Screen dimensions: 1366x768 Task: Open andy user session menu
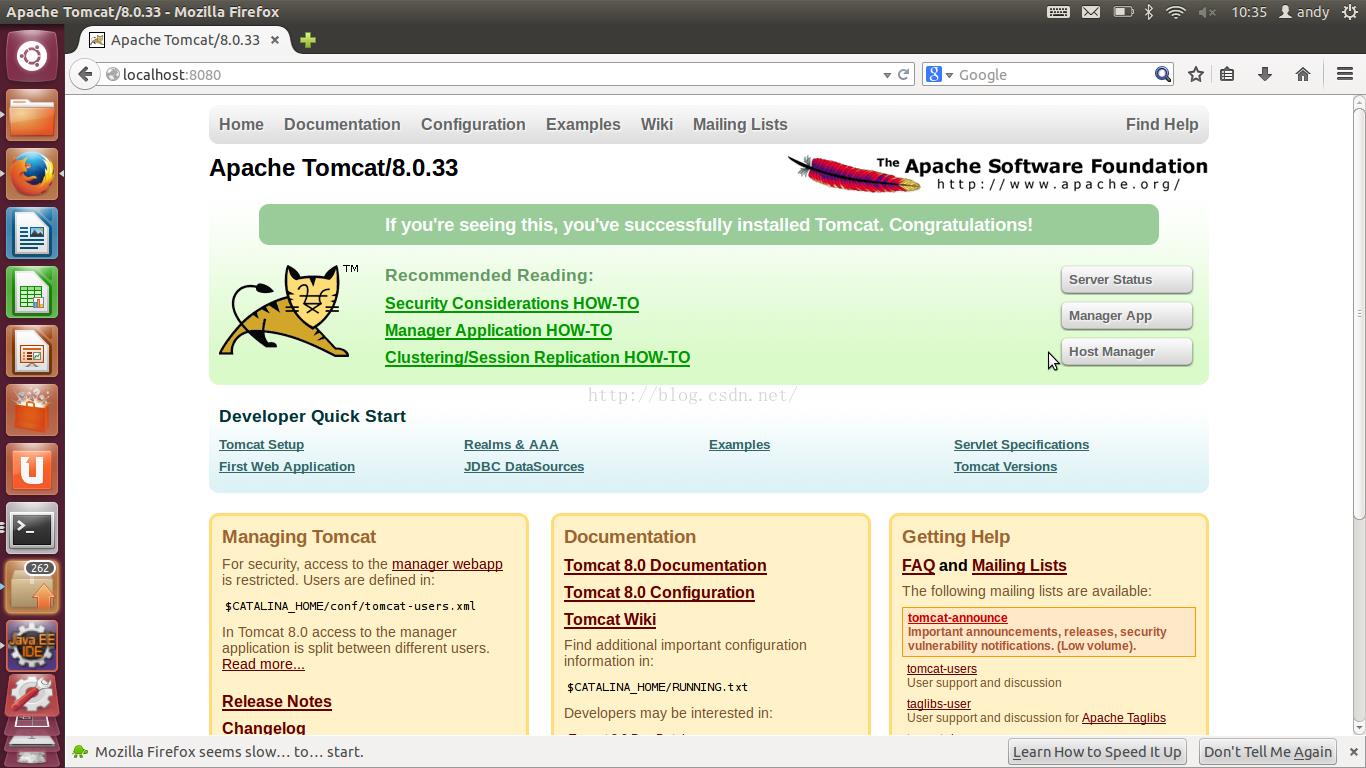[1304, 12]
